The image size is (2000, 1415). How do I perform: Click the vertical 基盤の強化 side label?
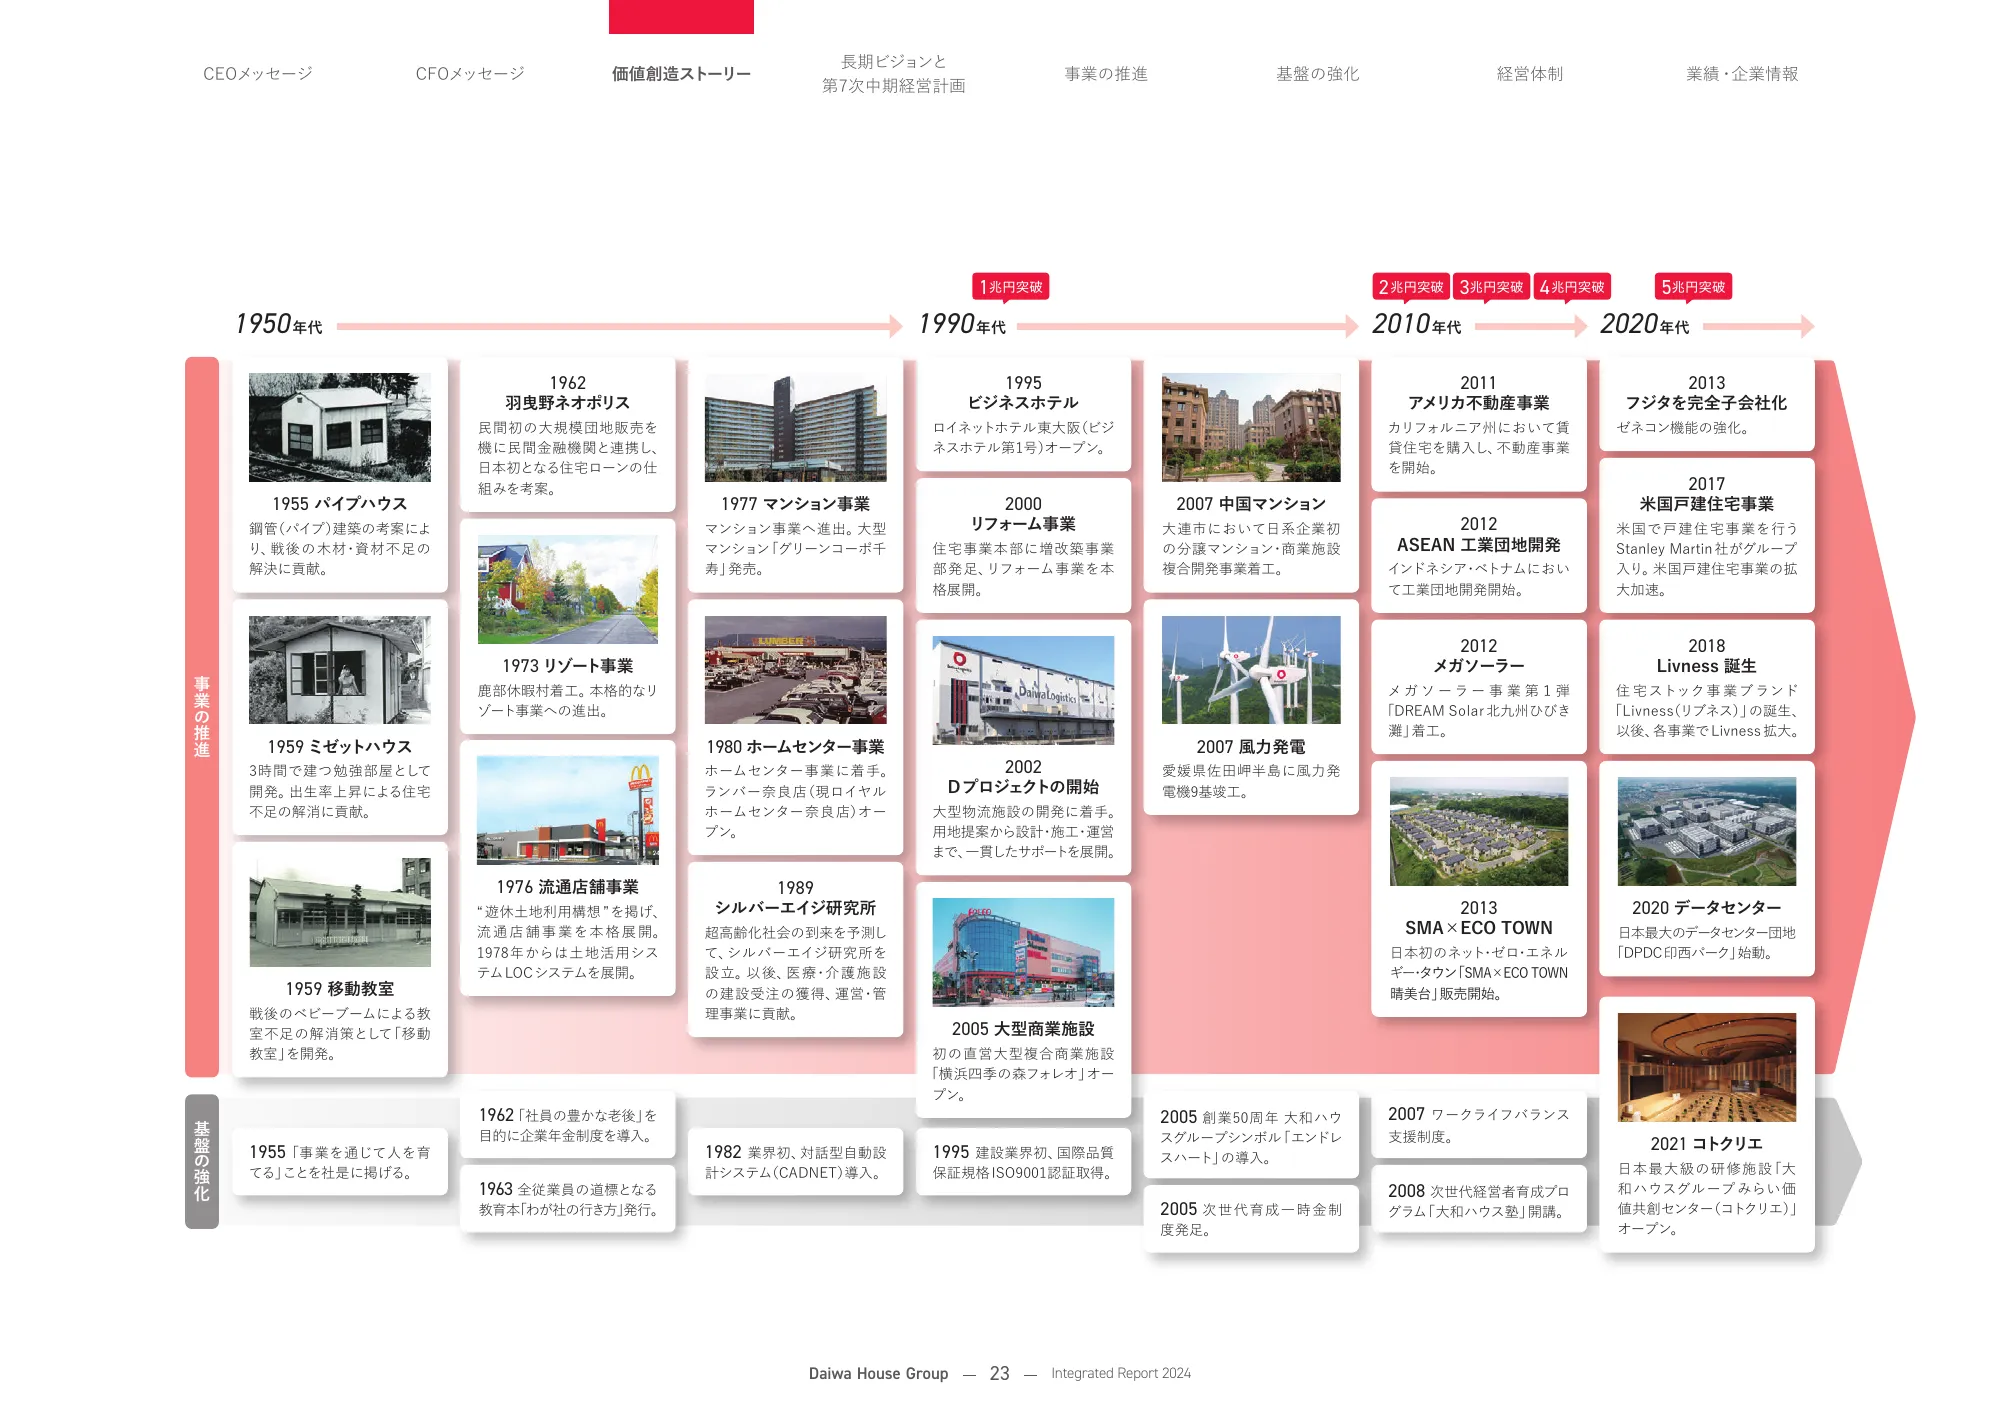pyautogui.click(x=202, y=1161)
